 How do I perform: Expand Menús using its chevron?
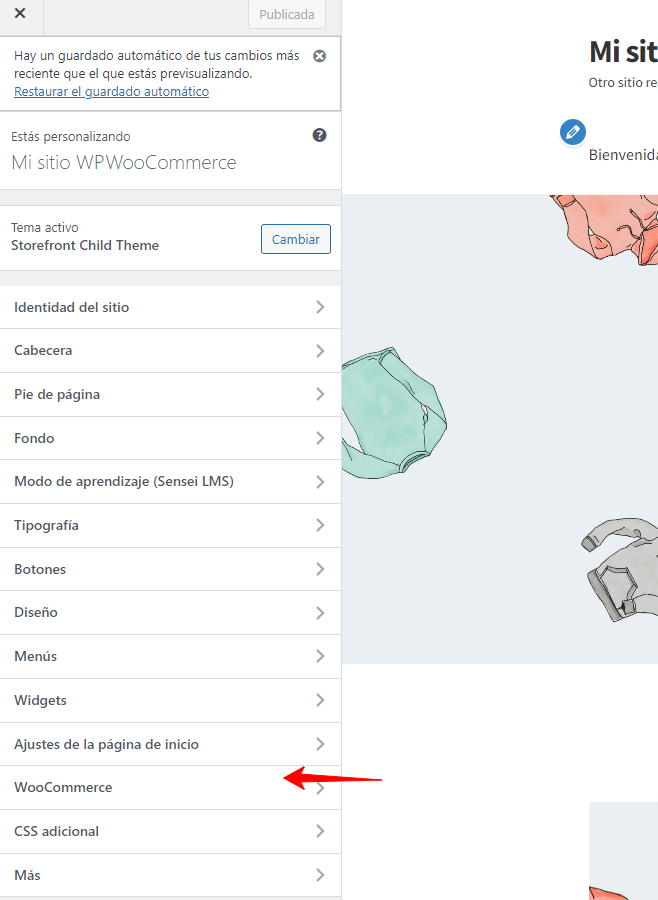pos(320,656)
